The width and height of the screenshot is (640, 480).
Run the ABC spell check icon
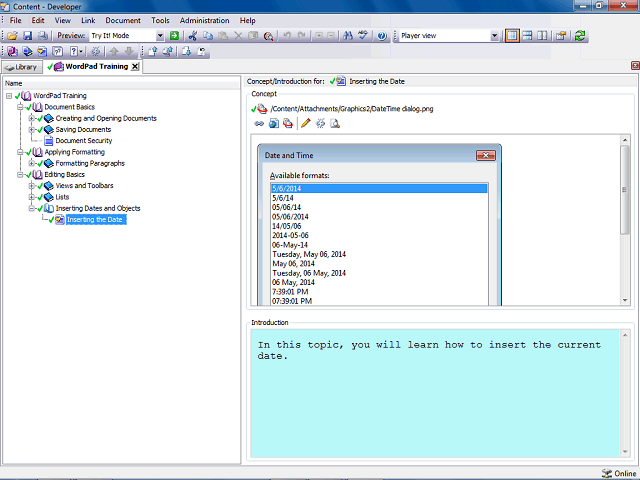pos(363,36)
